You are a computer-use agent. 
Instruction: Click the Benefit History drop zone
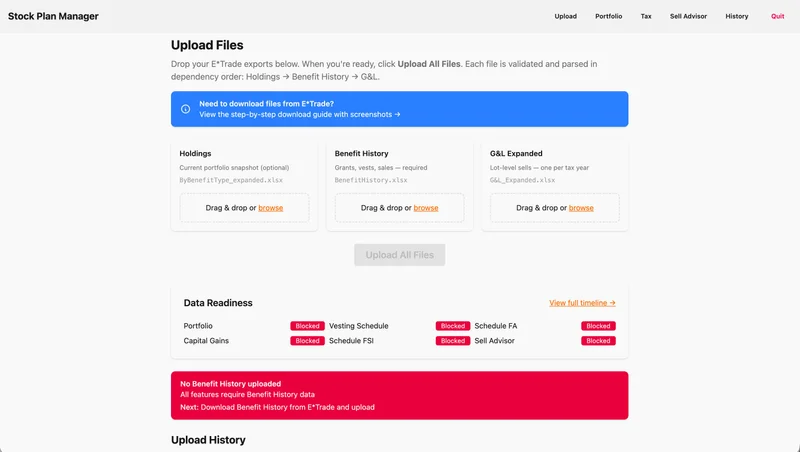(399, 208)
